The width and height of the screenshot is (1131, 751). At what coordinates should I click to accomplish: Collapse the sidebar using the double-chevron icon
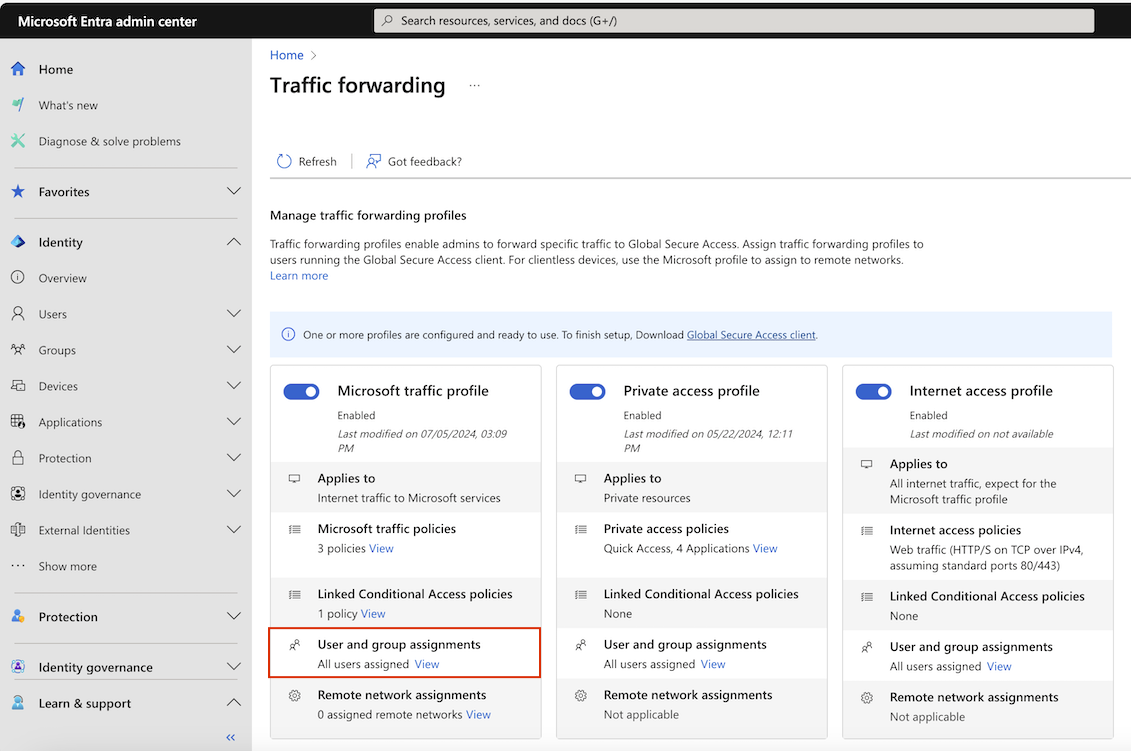tap(230, 737)
